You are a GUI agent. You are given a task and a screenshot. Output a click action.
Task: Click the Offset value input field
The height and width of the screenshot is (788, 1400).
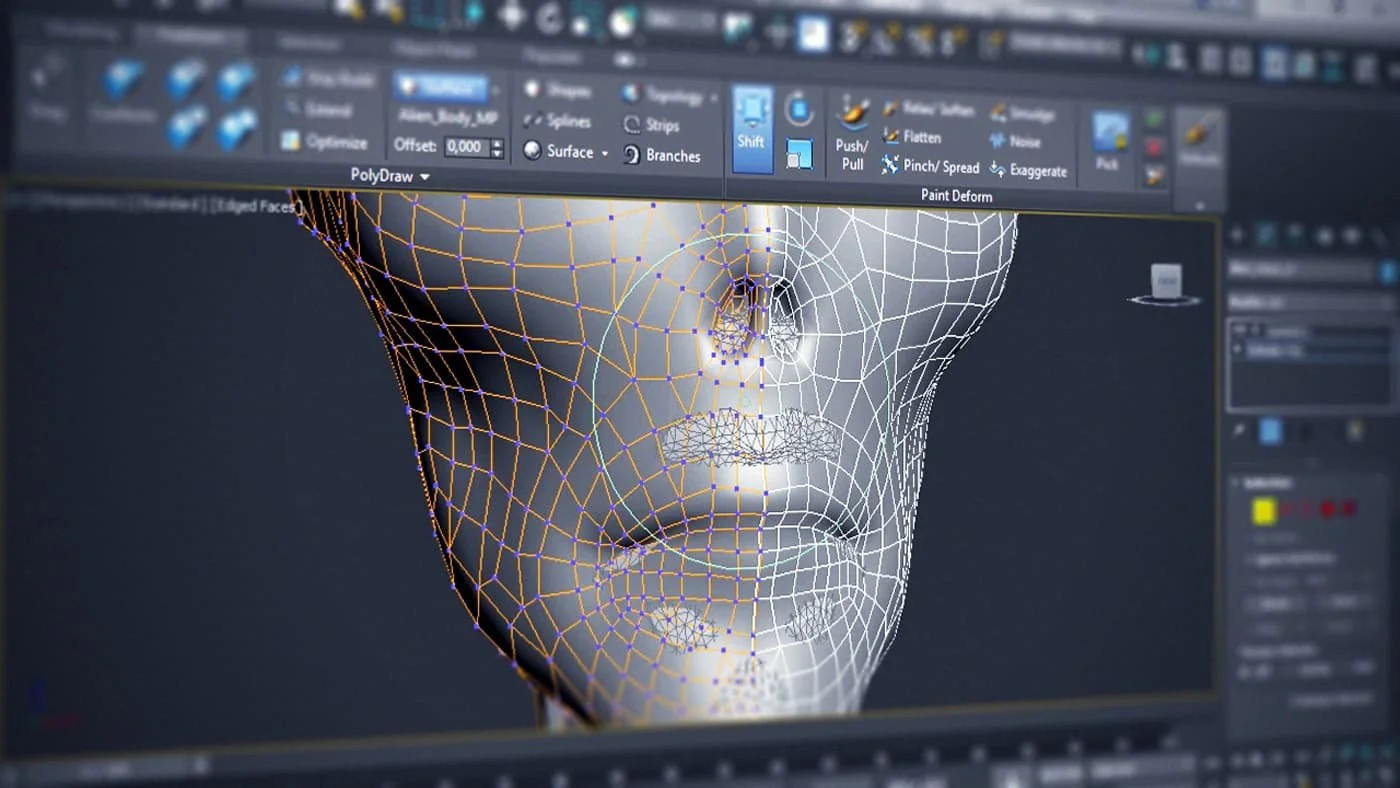[x=465, y=147]
